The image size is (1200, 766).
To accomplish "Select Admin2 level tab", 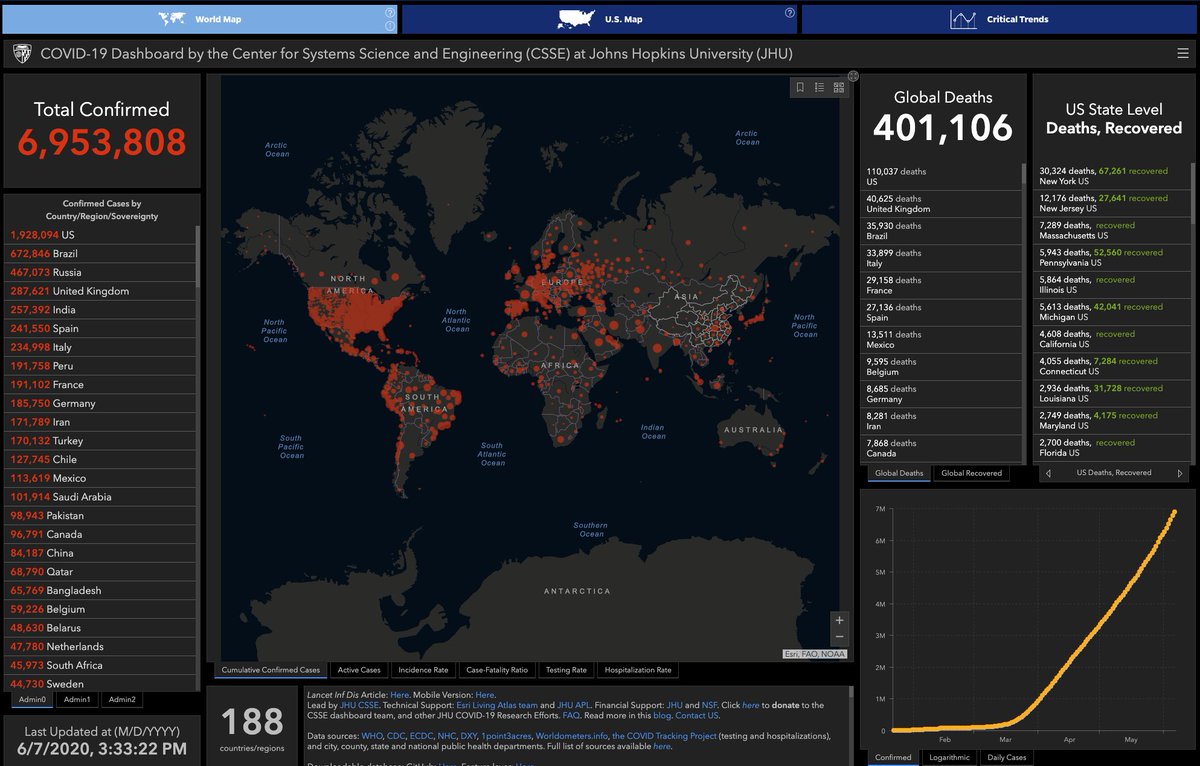I will [122, 699].
